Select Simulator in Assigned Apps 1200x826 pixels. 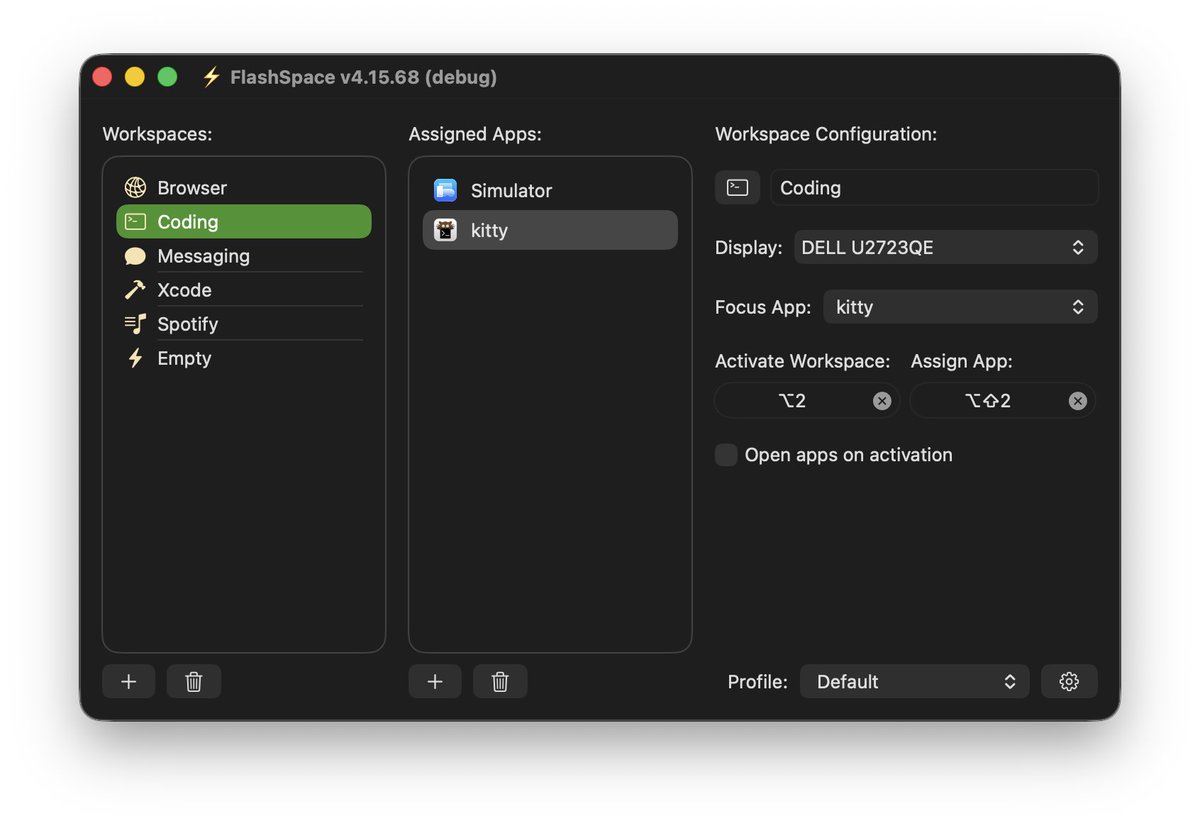550,190
